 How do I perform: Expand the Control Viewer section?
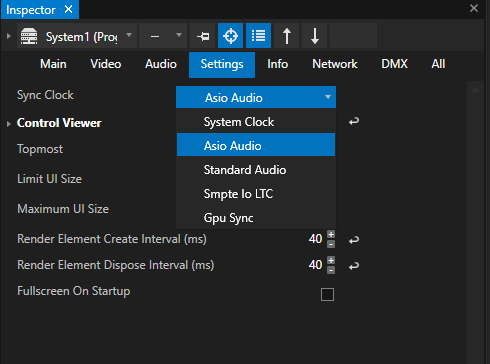tap(9, 124)
